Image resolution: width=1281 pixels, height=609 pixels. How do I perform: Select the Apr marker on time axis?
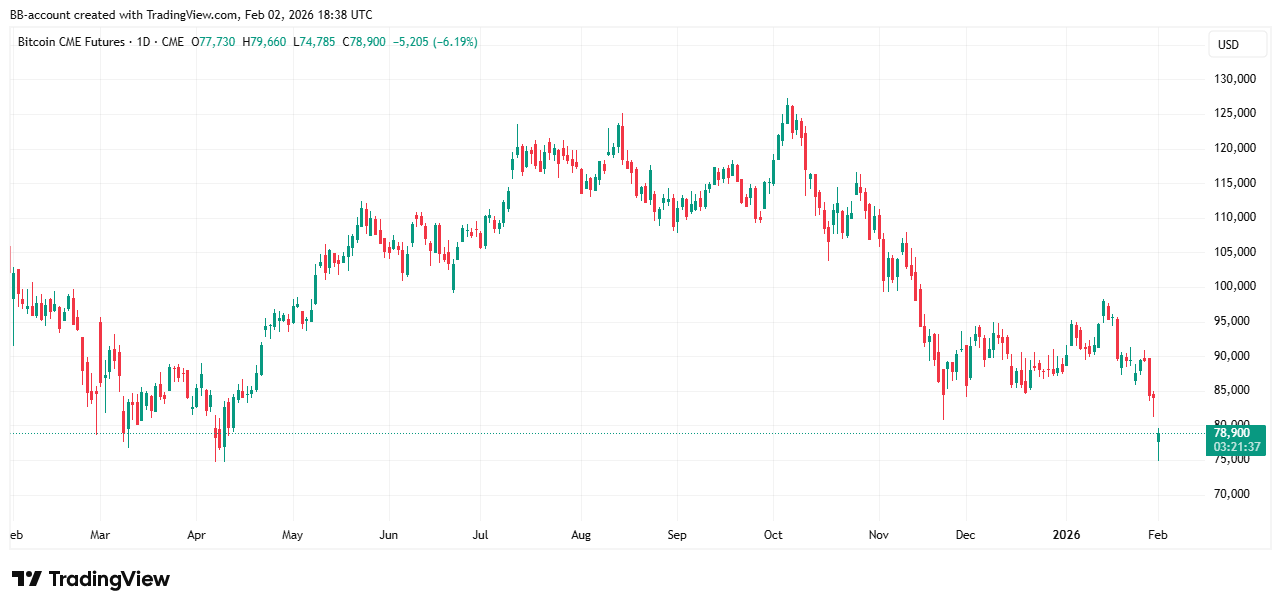(x=196, y=535)
